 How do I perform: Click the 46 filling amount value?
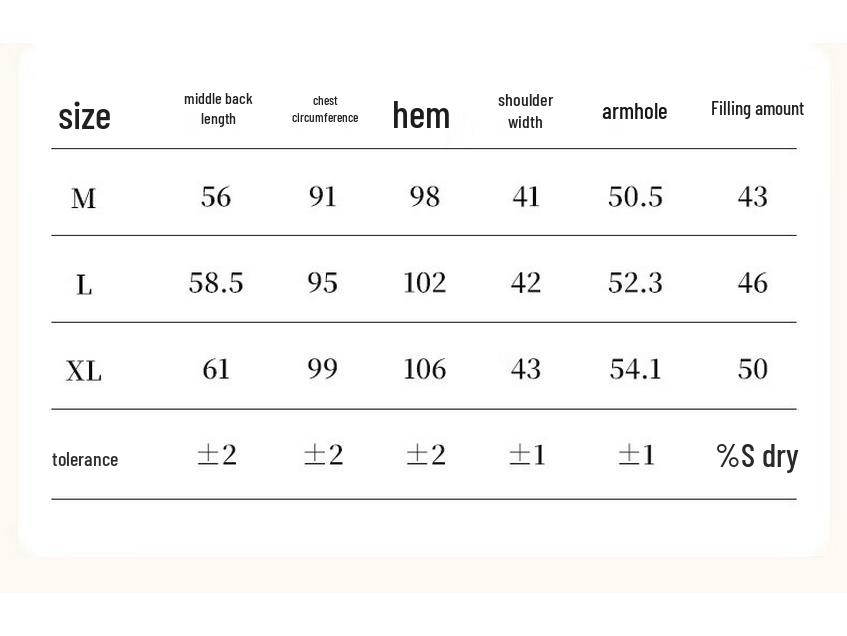click(x=752, y=284)
